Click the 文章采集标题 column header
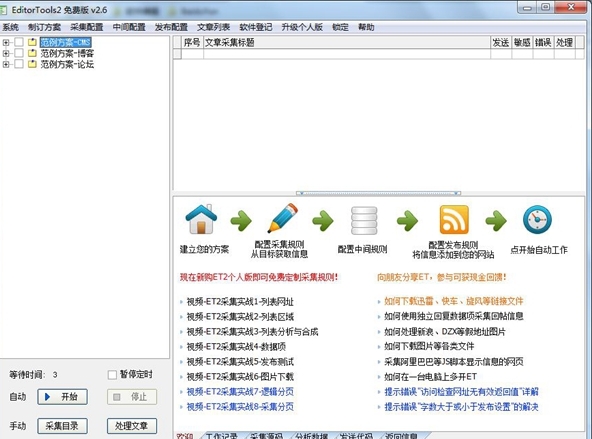The height and width of the screenshot is (439, 592). [x=347, y=43]
